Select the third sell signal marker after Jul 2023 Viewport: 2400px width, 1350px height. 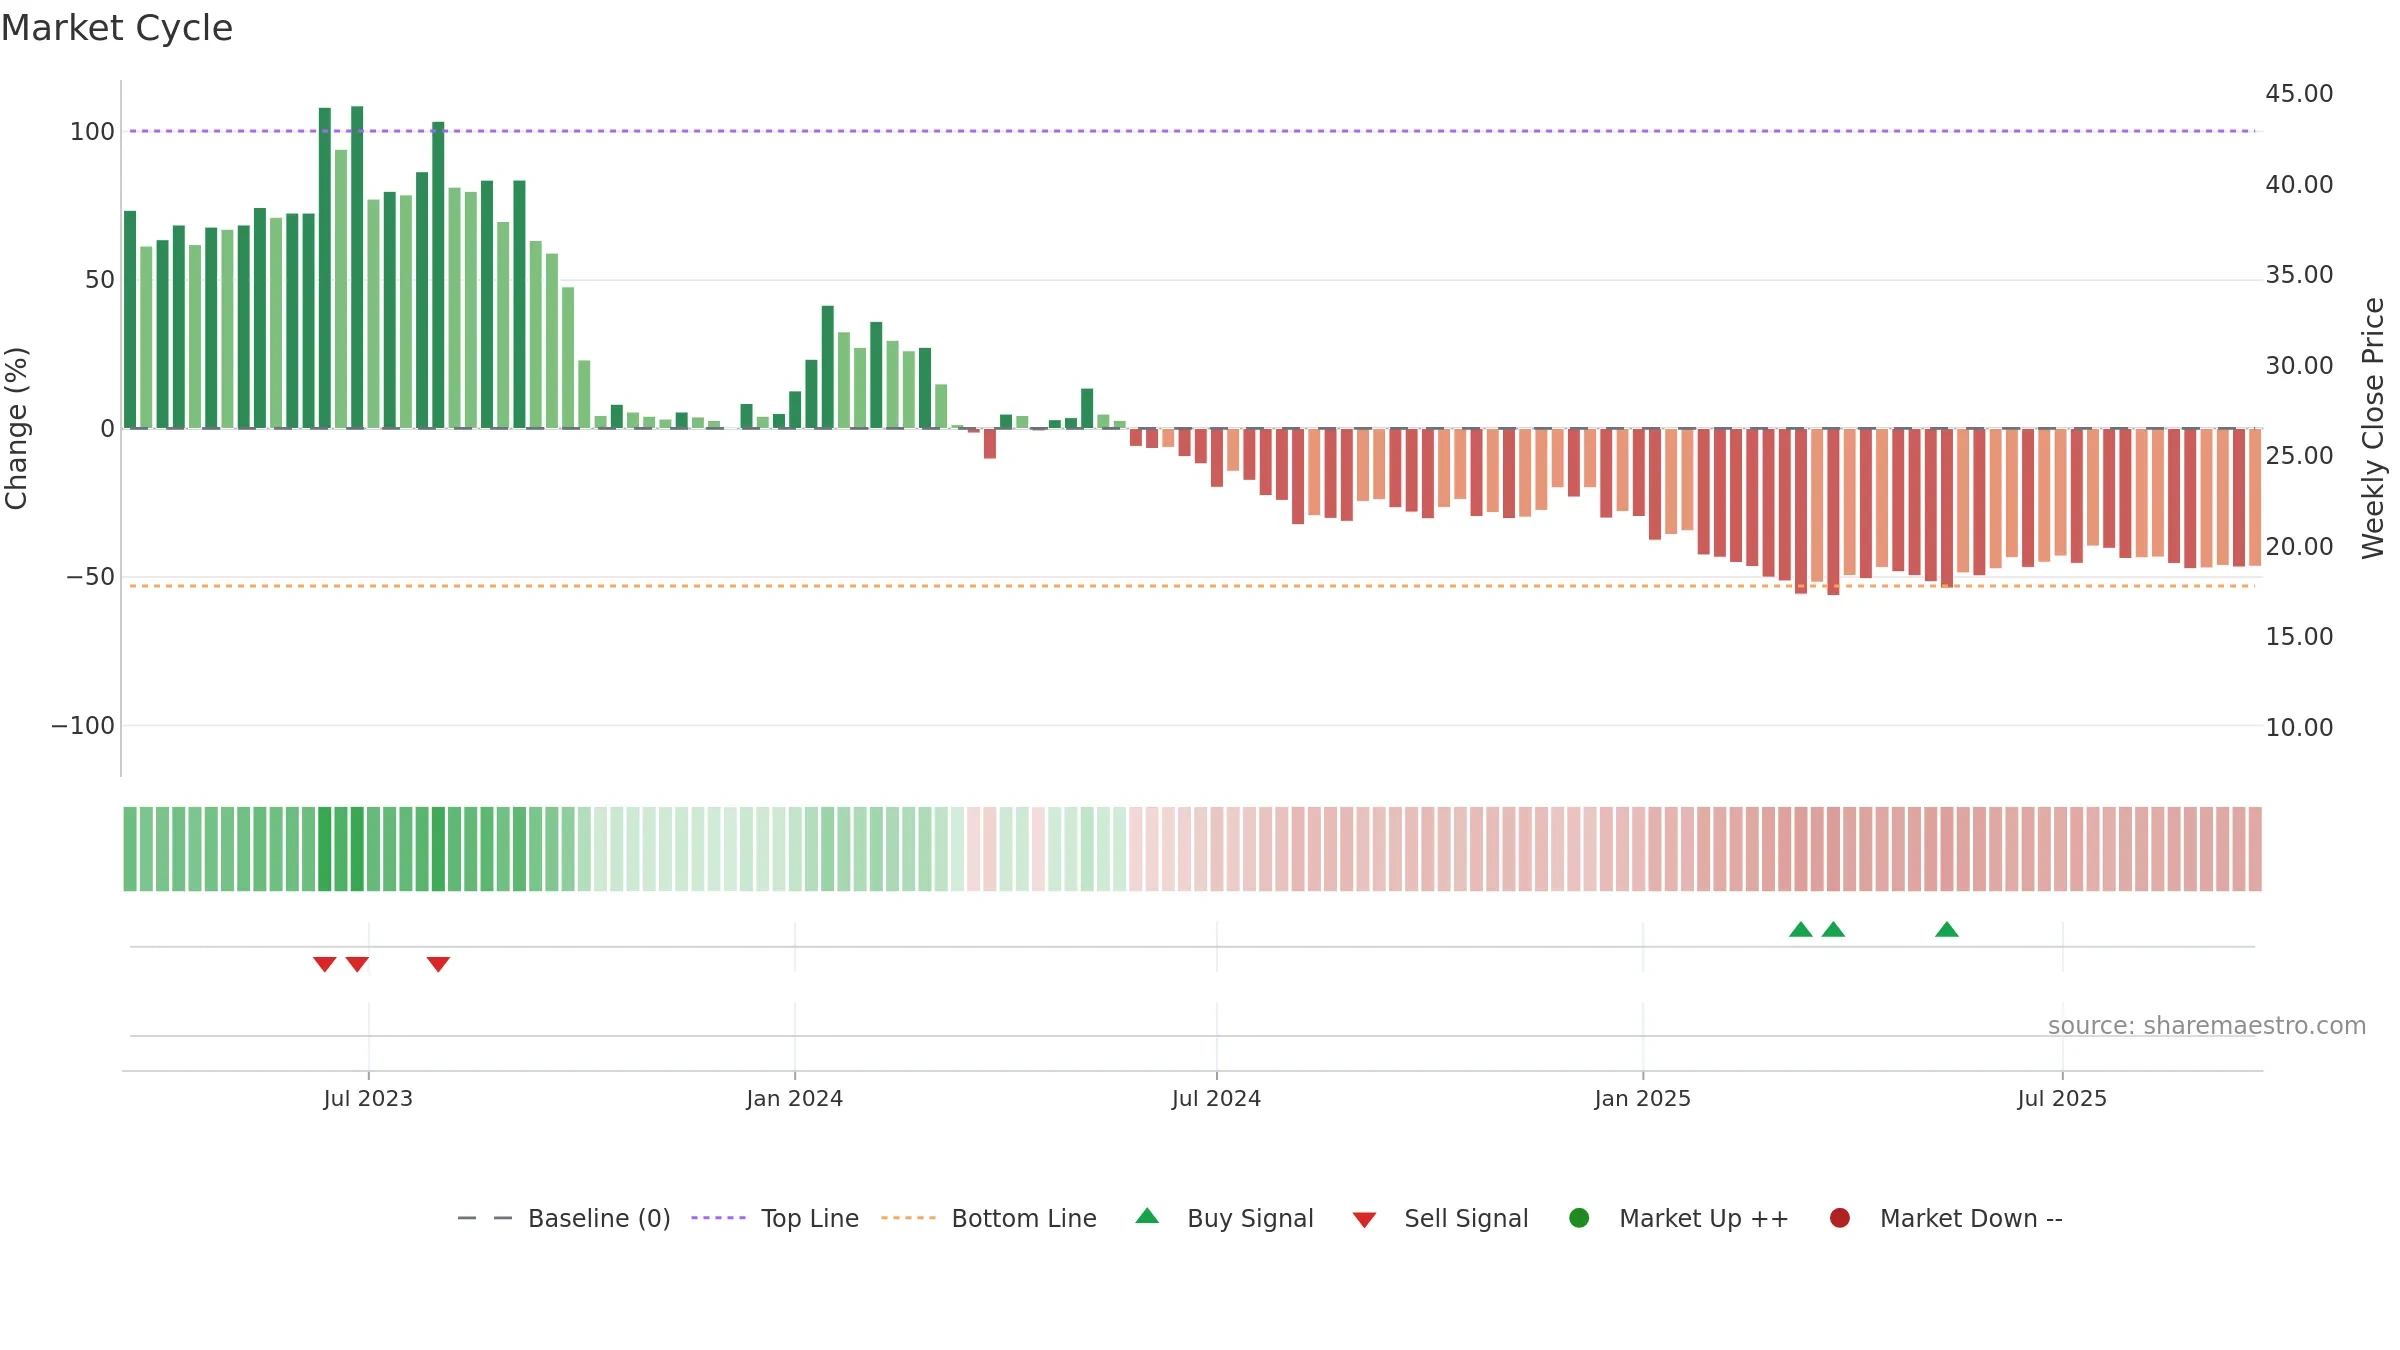pos(438,964)
